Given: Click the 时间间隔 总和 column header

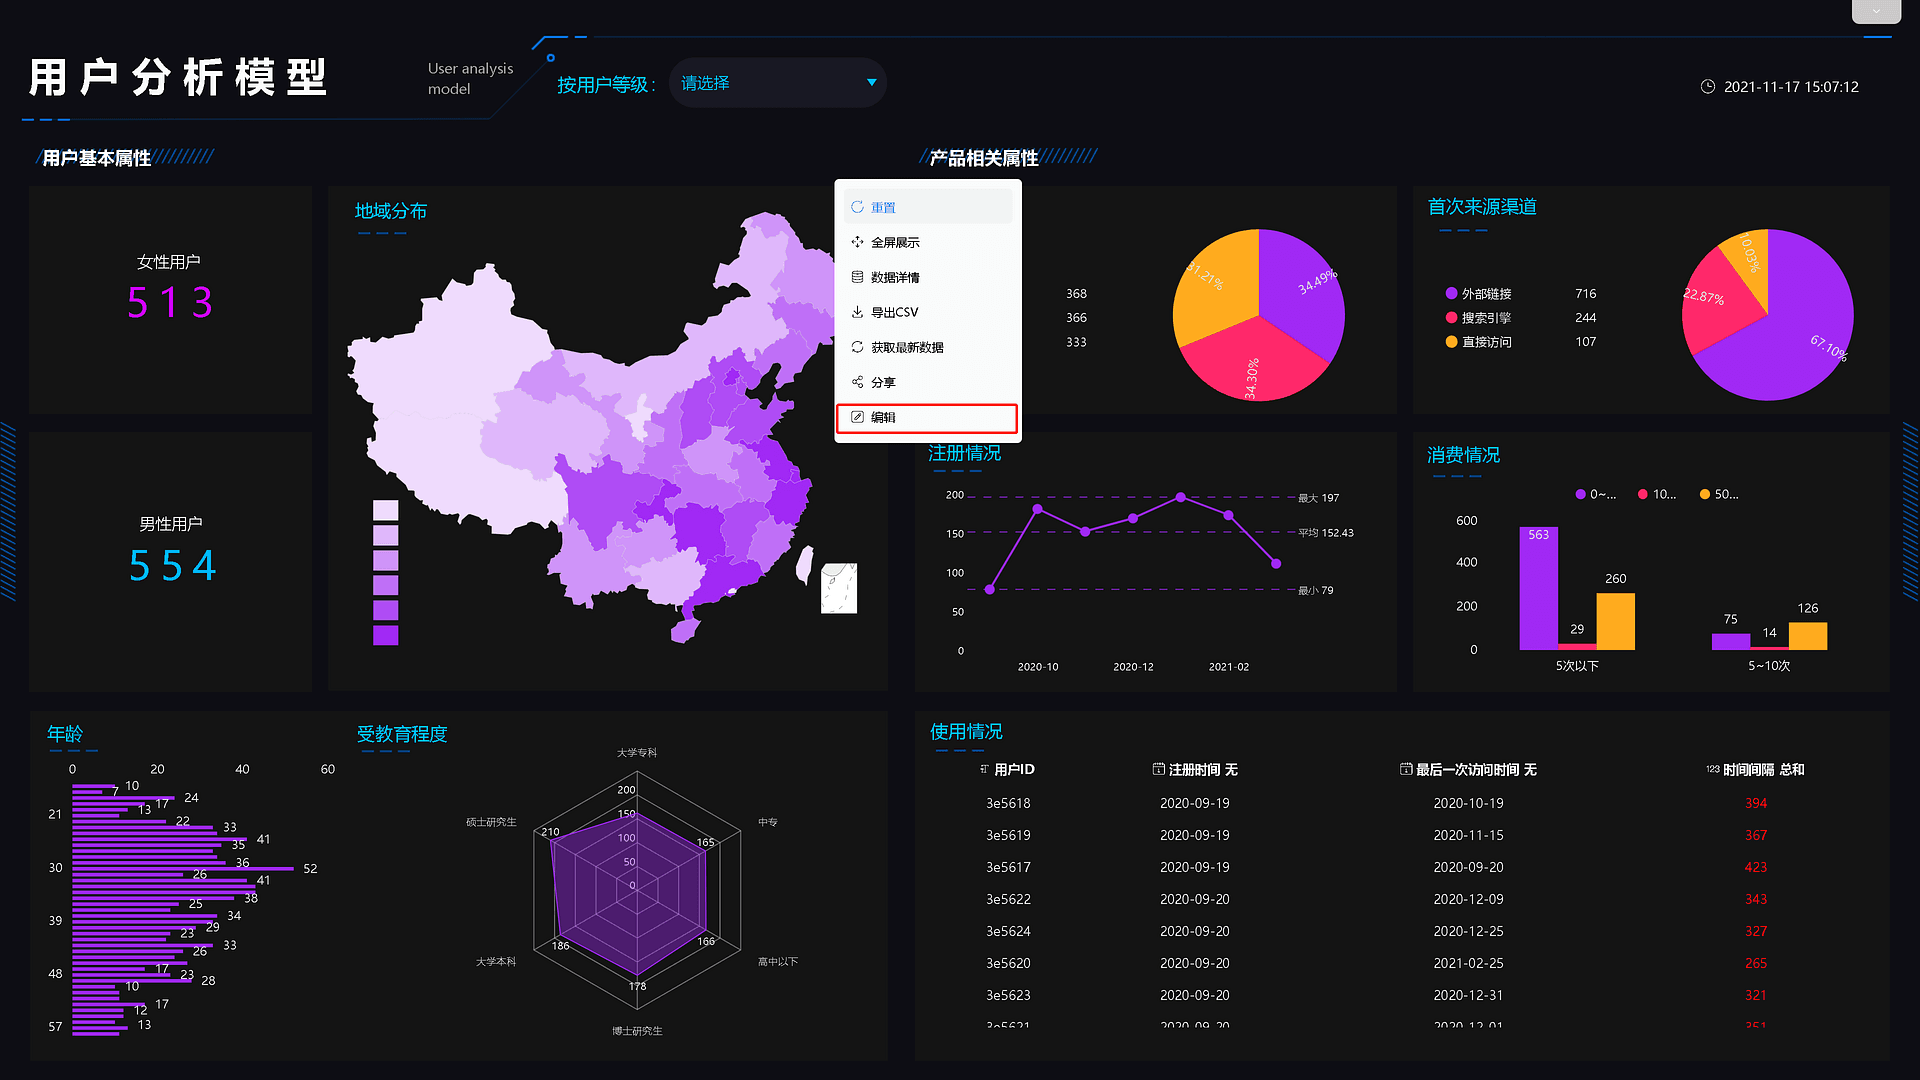Looking at the screenshot, I should tap(1755, 769).
